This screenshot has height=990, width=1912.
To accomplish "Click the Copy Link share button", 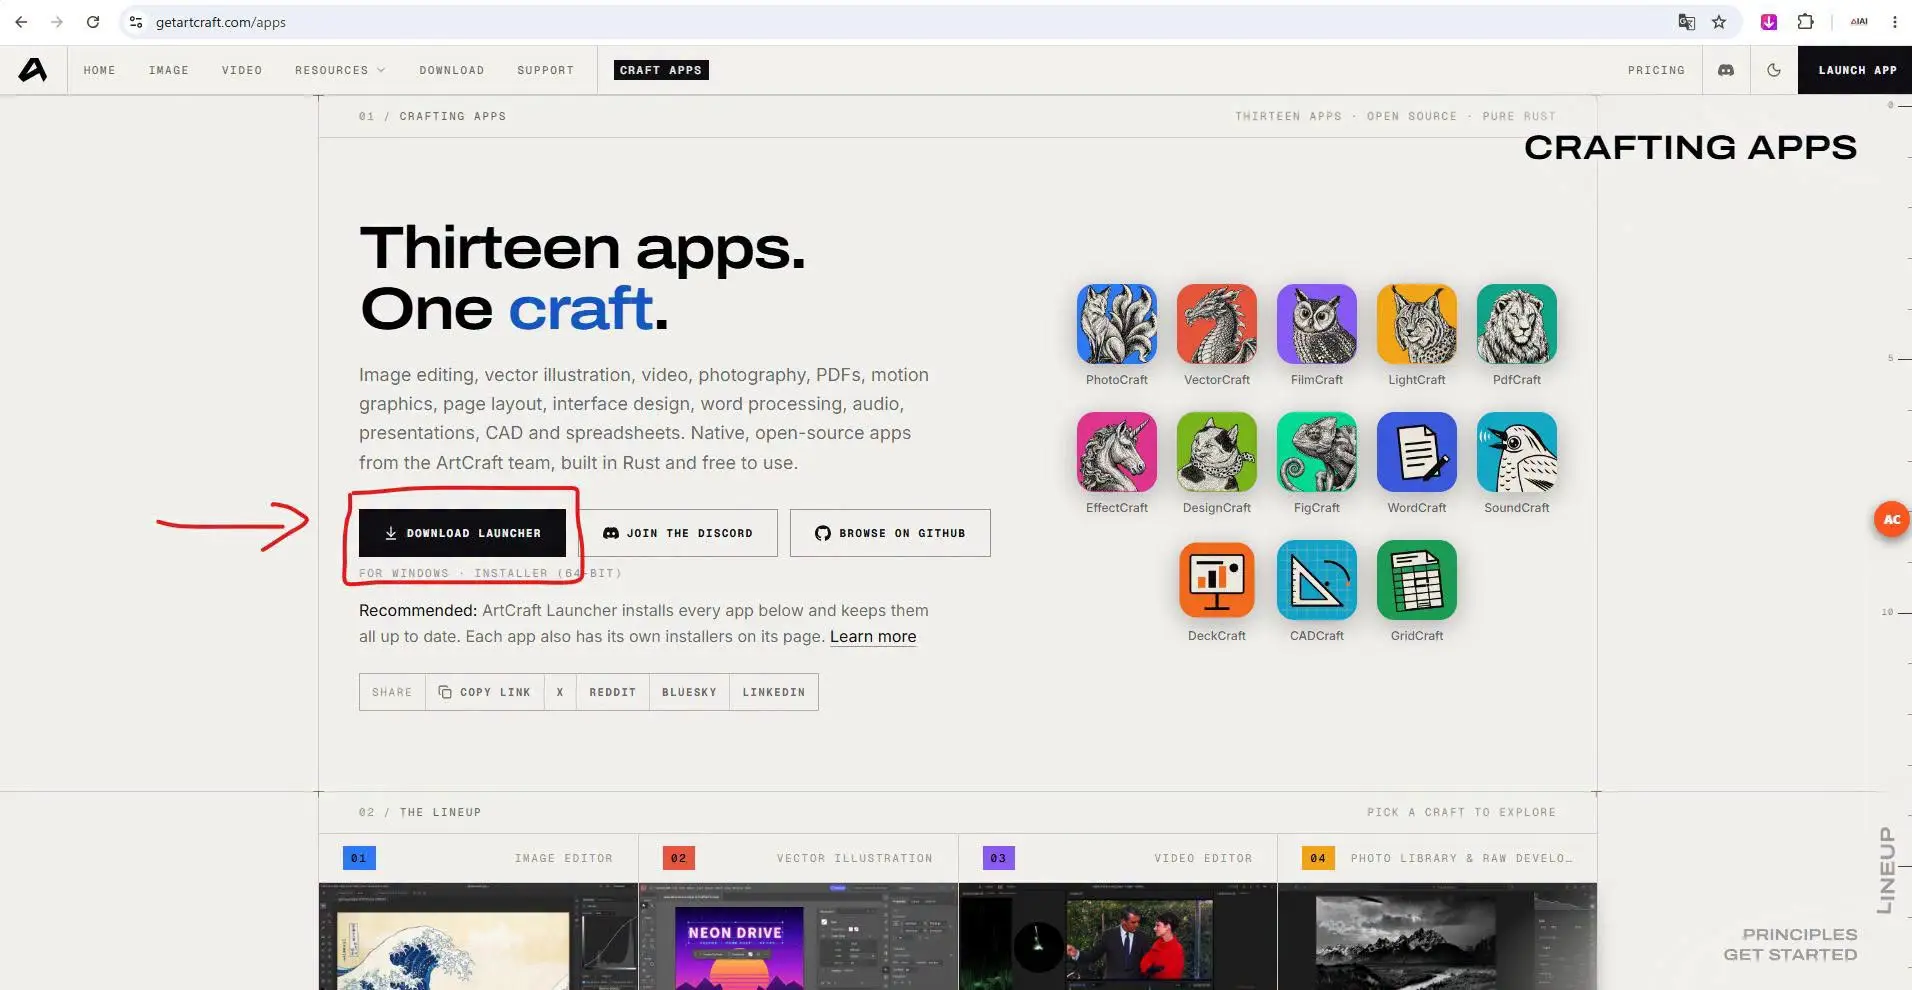I will [x=485, y=692].
